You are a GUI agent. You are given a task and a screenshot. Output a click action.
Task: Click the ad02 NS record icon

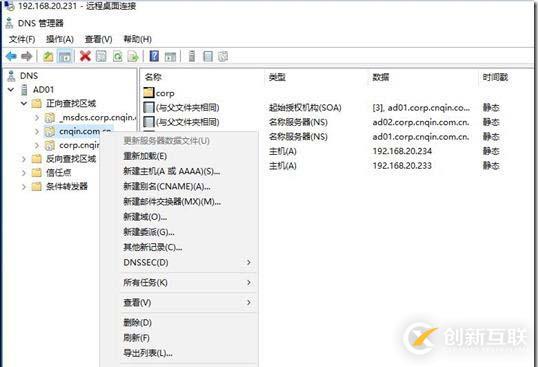(x=149, y=122)
